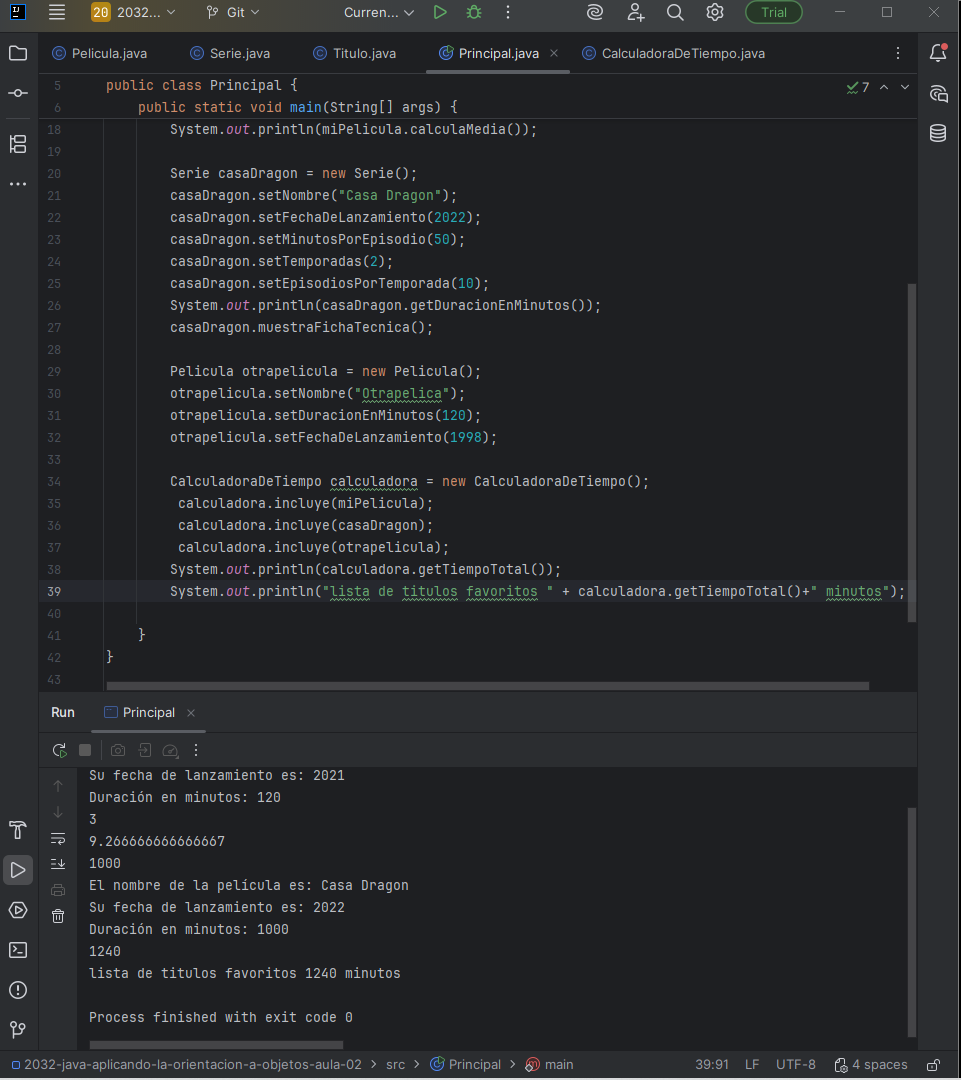961x1080 pixels.
Task: Click the project breadcrumb 2032-java-aplicando
Action: [x=187, y=1065]
